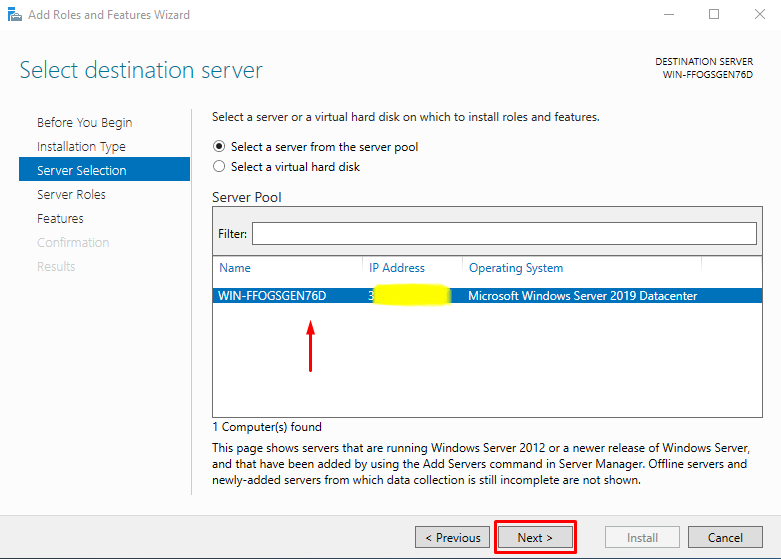781x559 pixels.
Task: Sort server pool by IP Address column
Action: (397, 268)
